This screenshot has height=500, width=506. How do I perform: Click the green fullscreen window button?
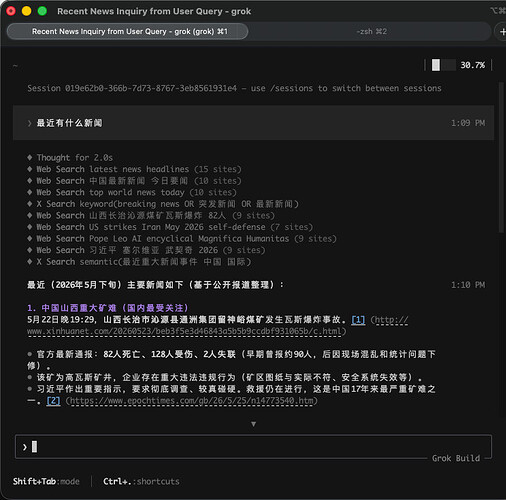point(42,11)
